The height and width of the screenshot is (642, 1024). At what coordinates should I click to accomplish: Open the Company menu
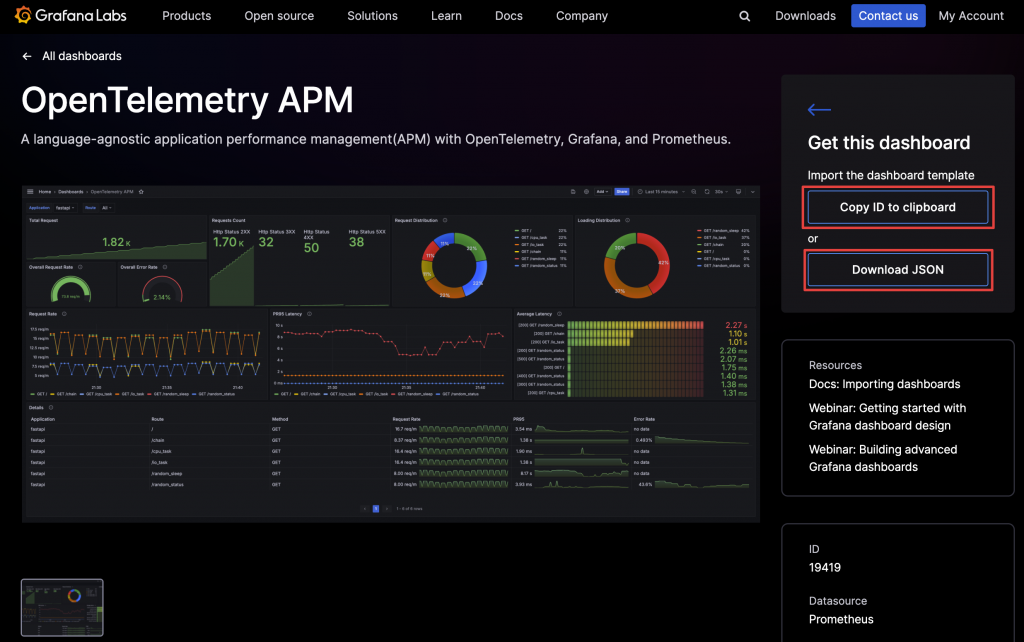pos(582,16)
